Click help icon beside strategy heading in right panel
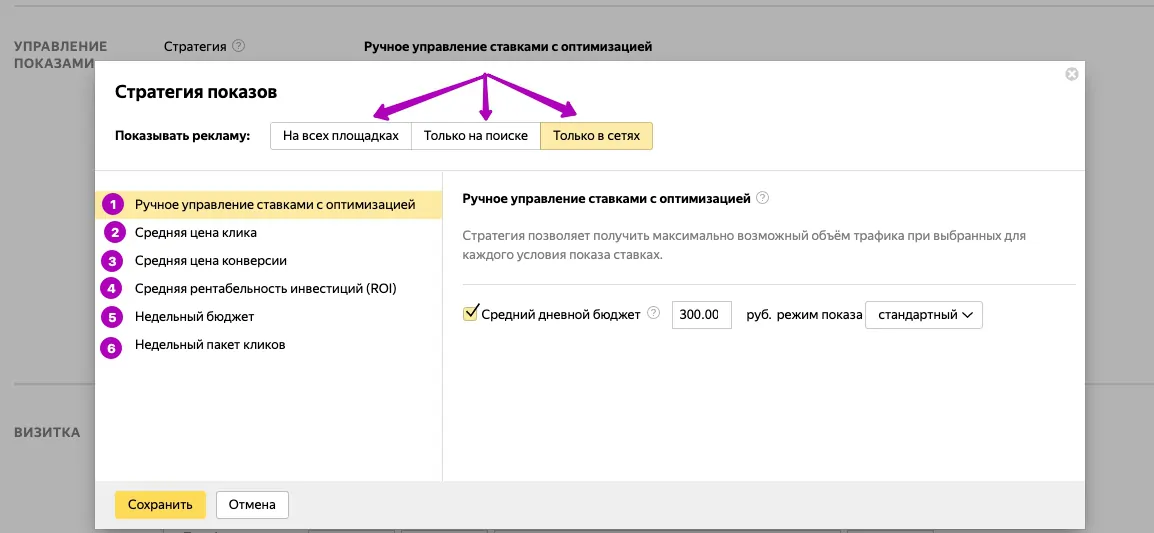The width and height of the screenshot is (1154, 533). coord(762,198)
